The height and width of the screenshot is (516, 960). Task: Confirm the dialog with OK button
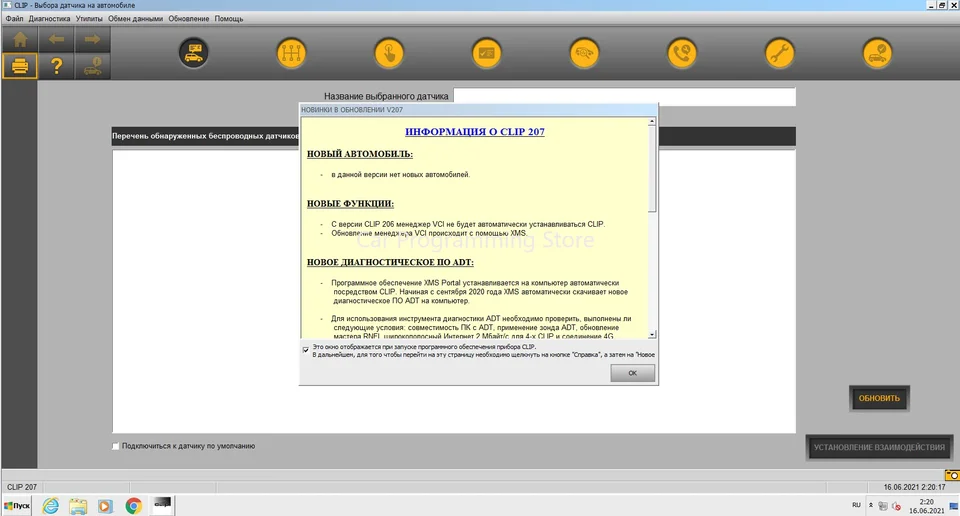[x=632, y=373]
